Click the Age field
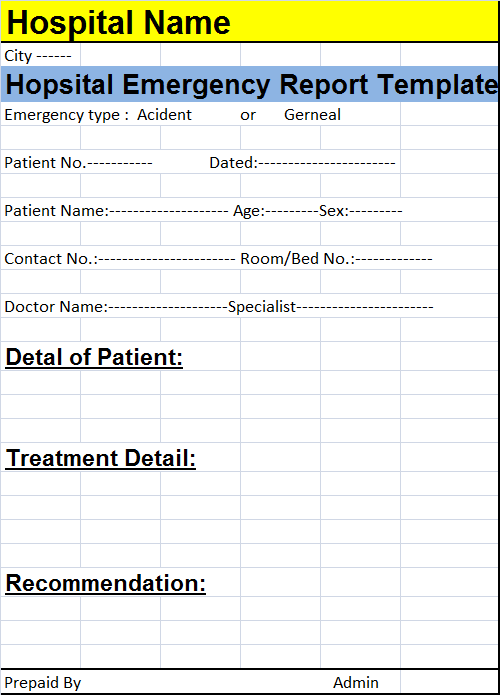The height and width of the screenshot is (695, 500). 276,211
